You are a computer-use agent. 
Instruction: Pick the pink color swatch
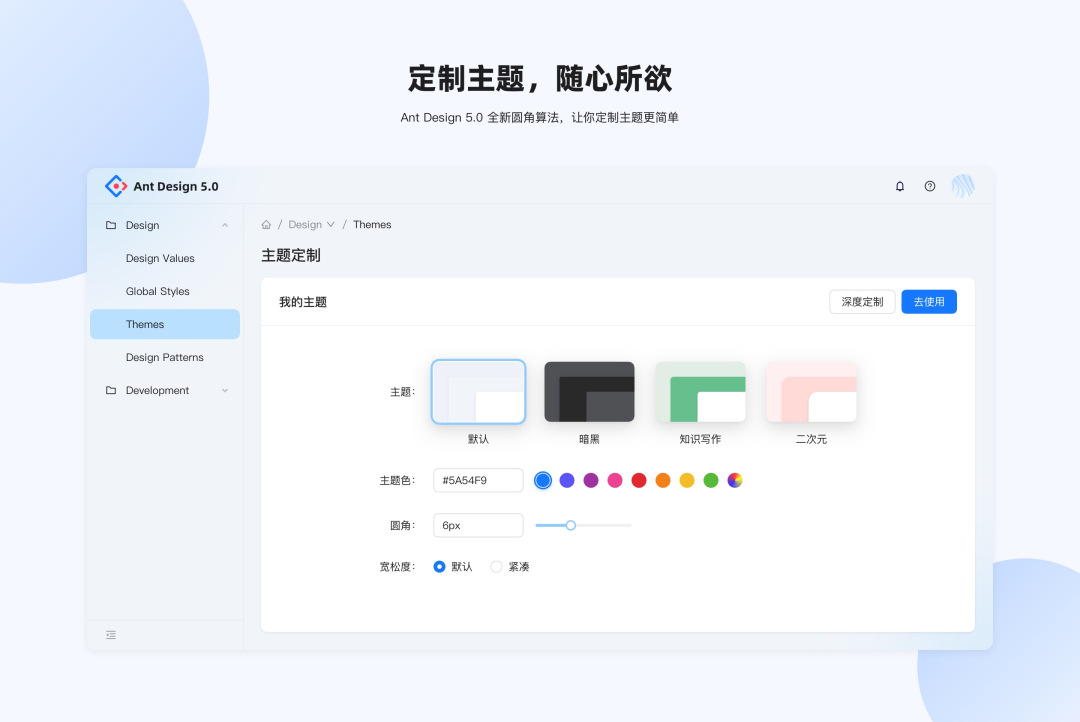(x=615, y=480)
